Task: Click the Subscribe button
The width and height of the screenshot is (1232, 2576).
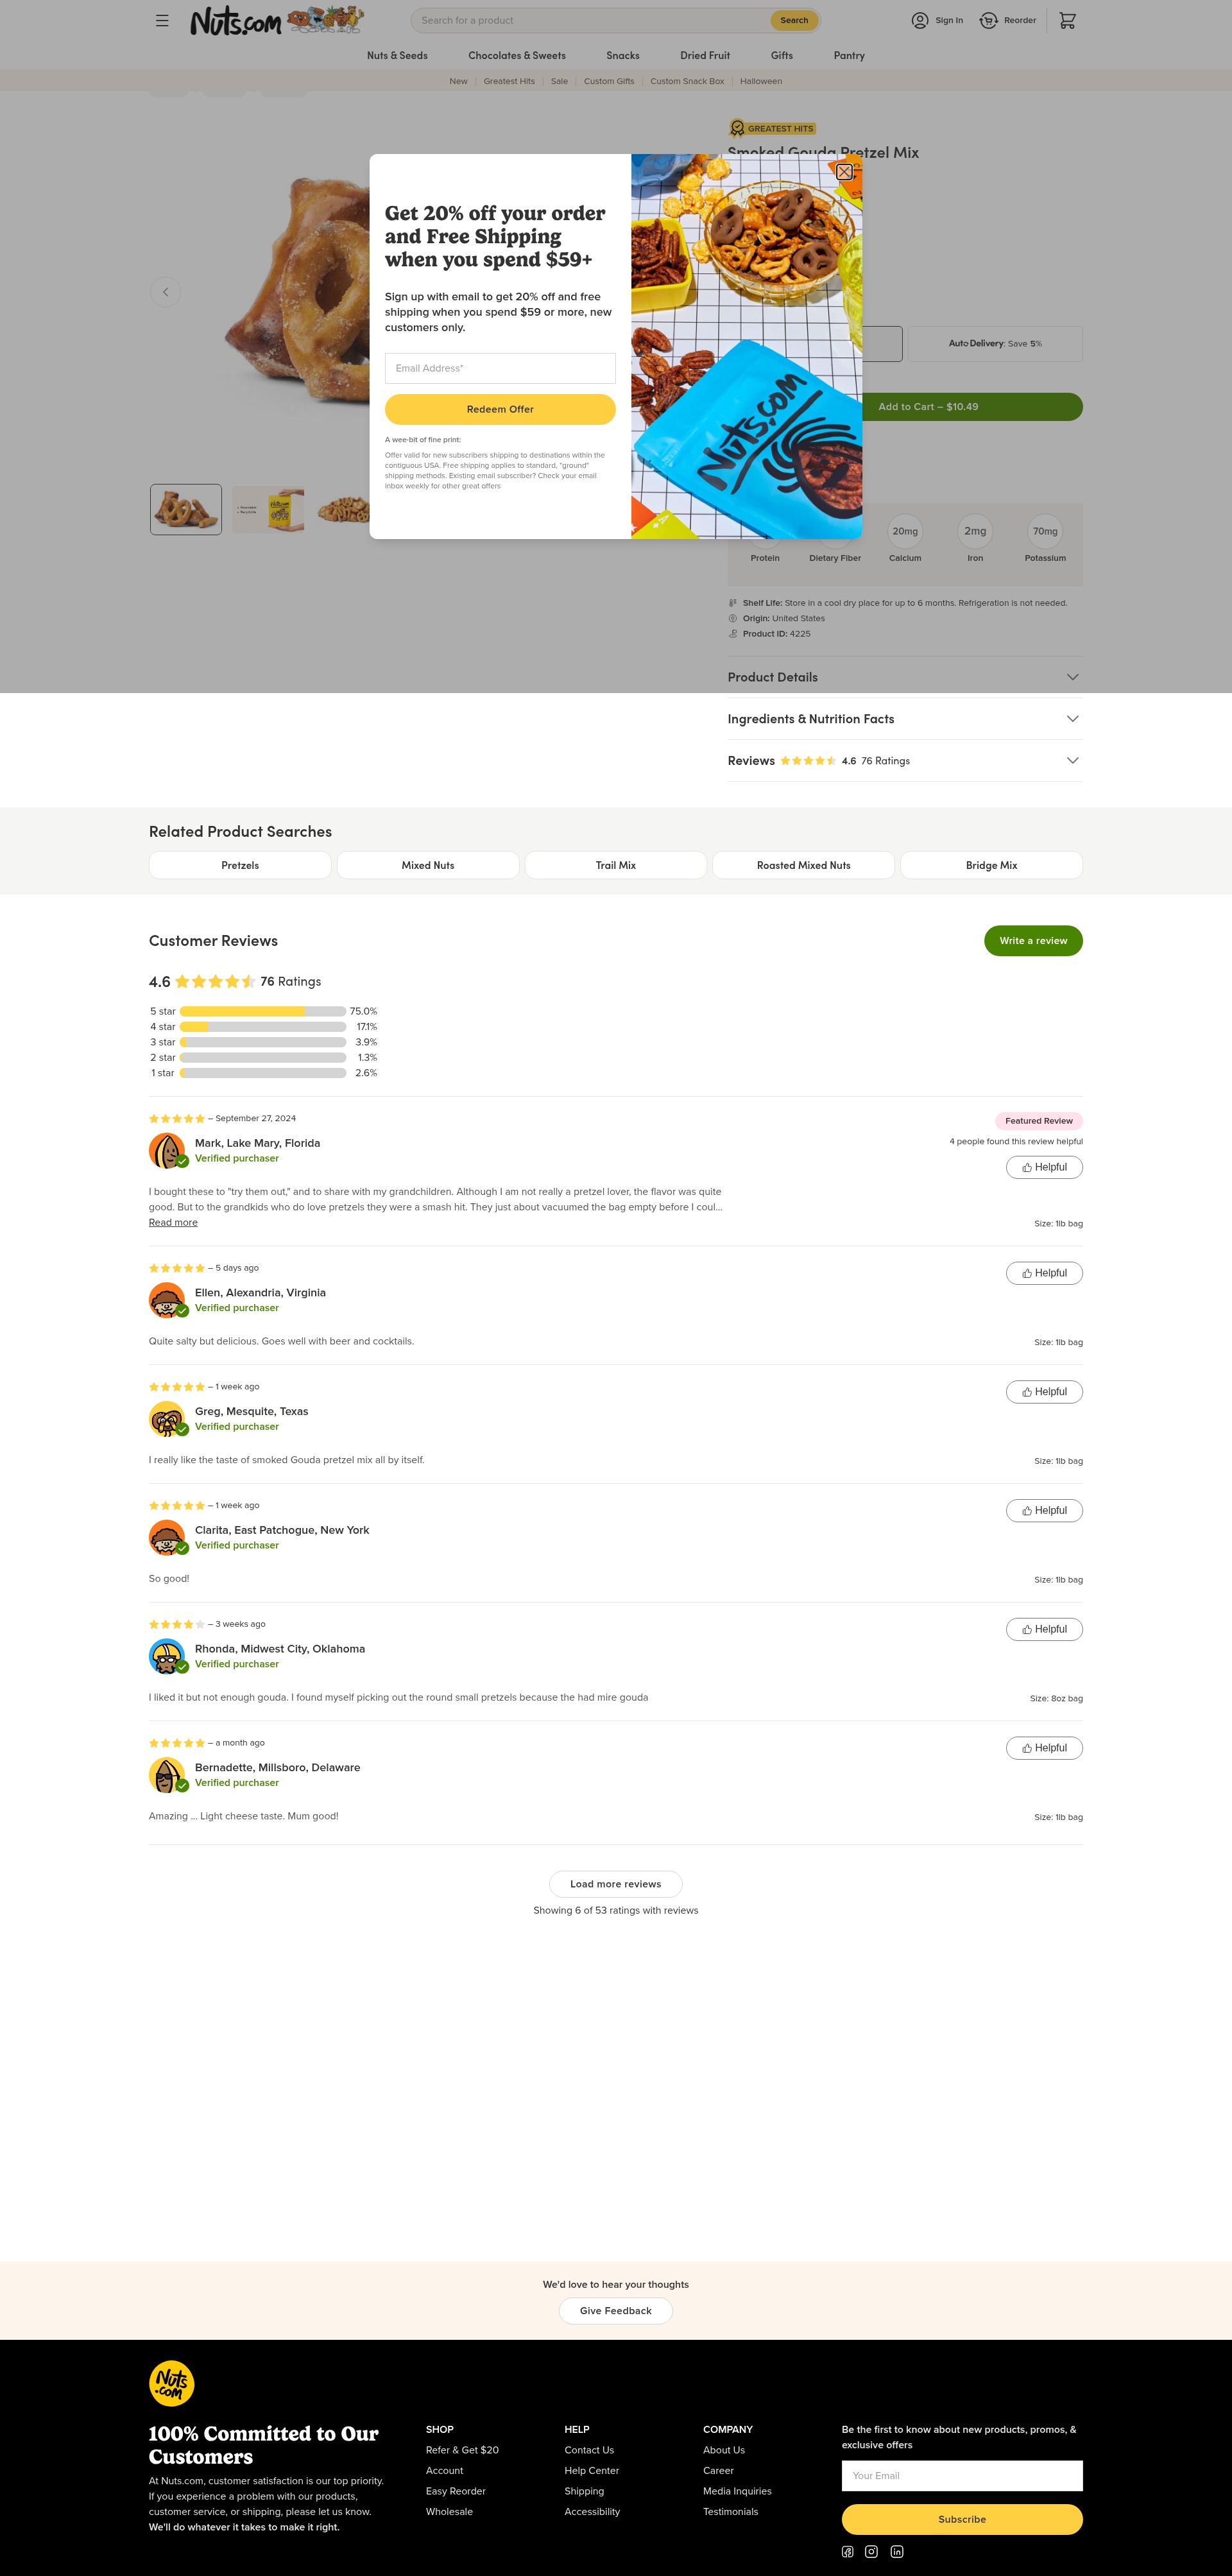Action: point(962,2519)
